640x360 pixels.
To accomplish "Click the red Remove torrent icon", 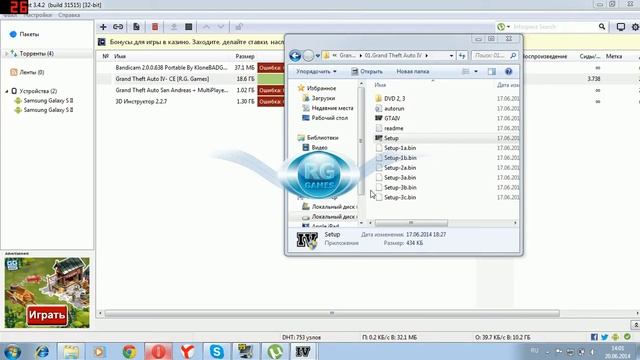I will click(155, 27).
